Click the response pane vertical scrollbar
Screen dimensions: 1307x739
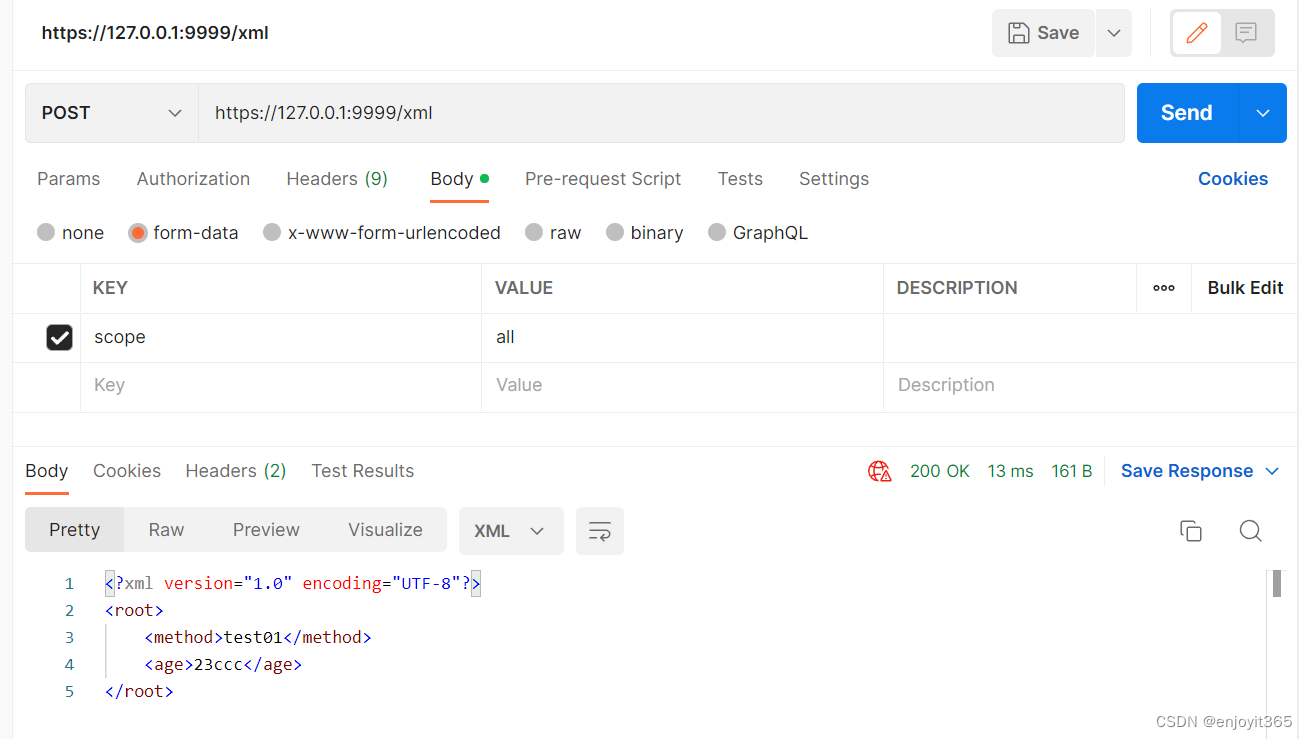tap(1277, 583)
